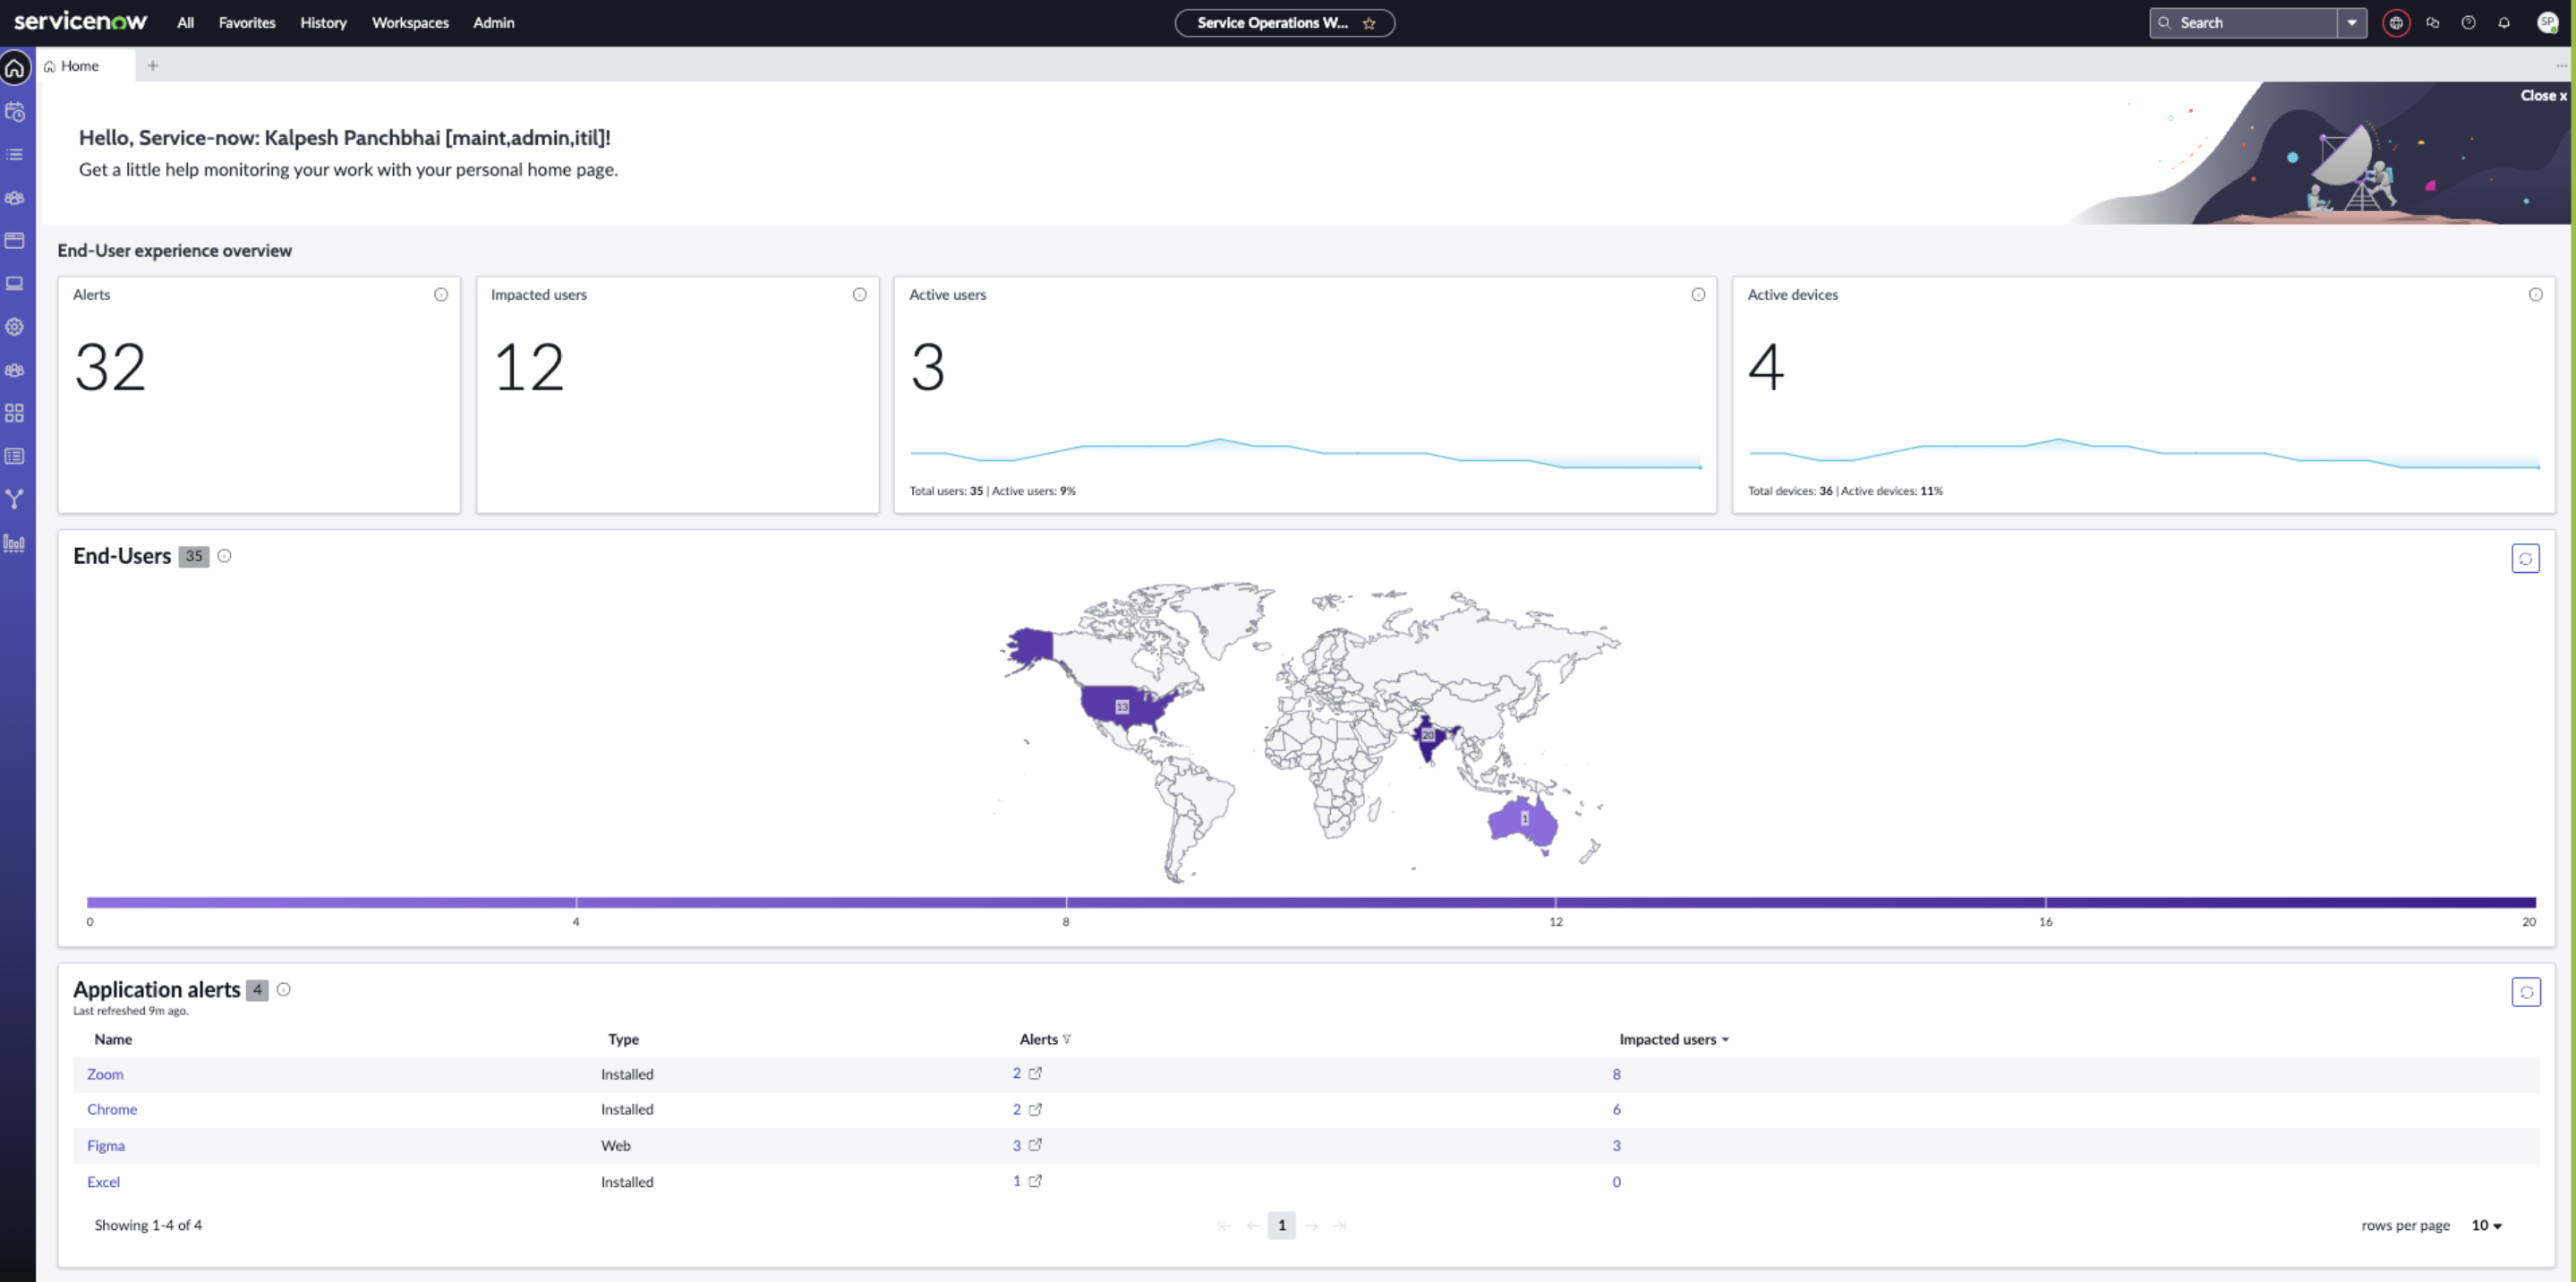Screen dimensions: 2576x1282
Task: Open the bar chart sidebar icon
Action: click(15, 543)
